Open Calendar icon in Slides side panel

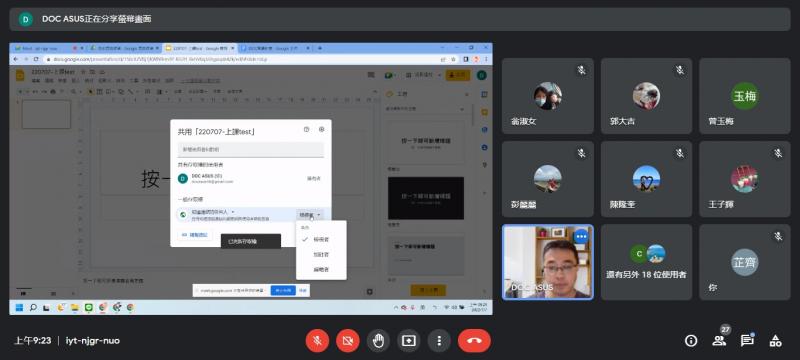(484, 95)
